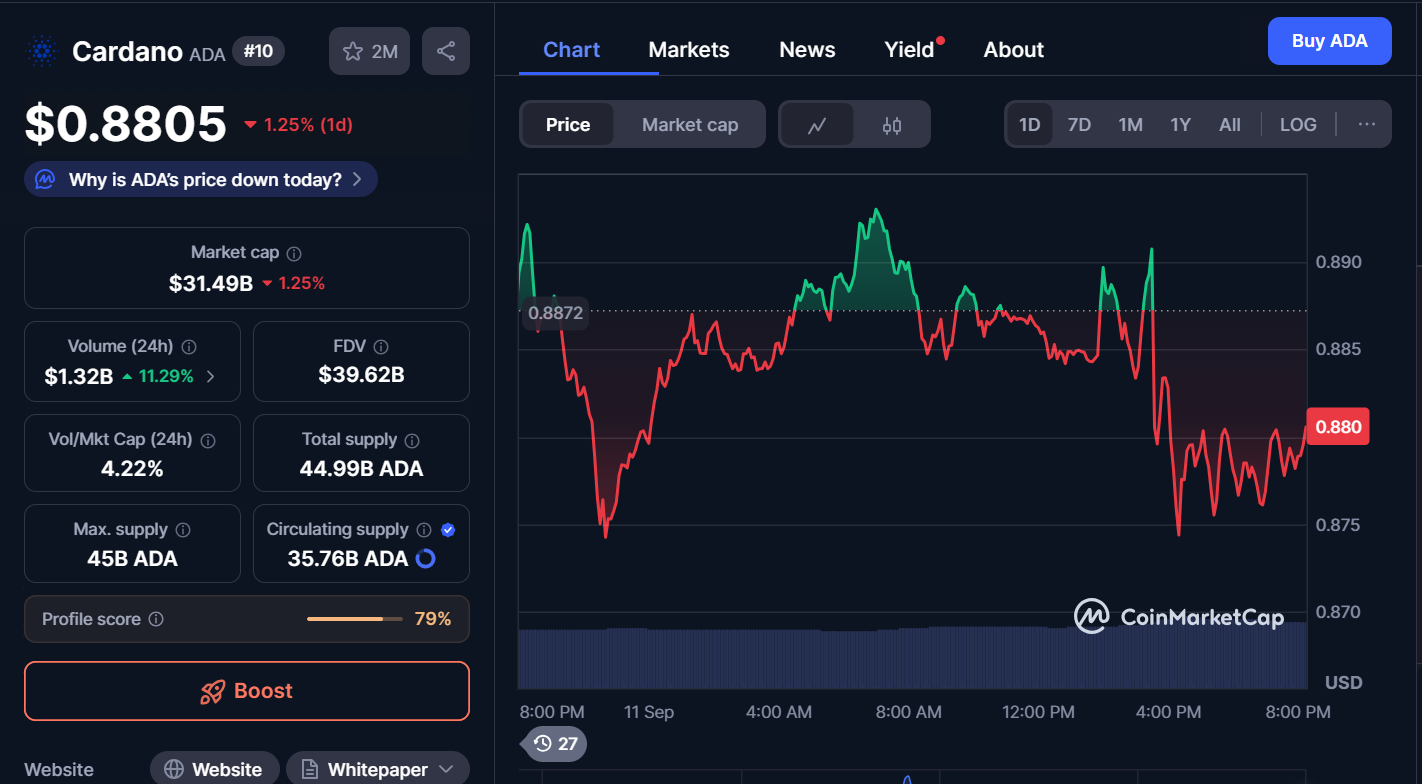Screen dimensions: 1422x784
Task: Click Market cap info icon
Action: (x=294, y=254)
